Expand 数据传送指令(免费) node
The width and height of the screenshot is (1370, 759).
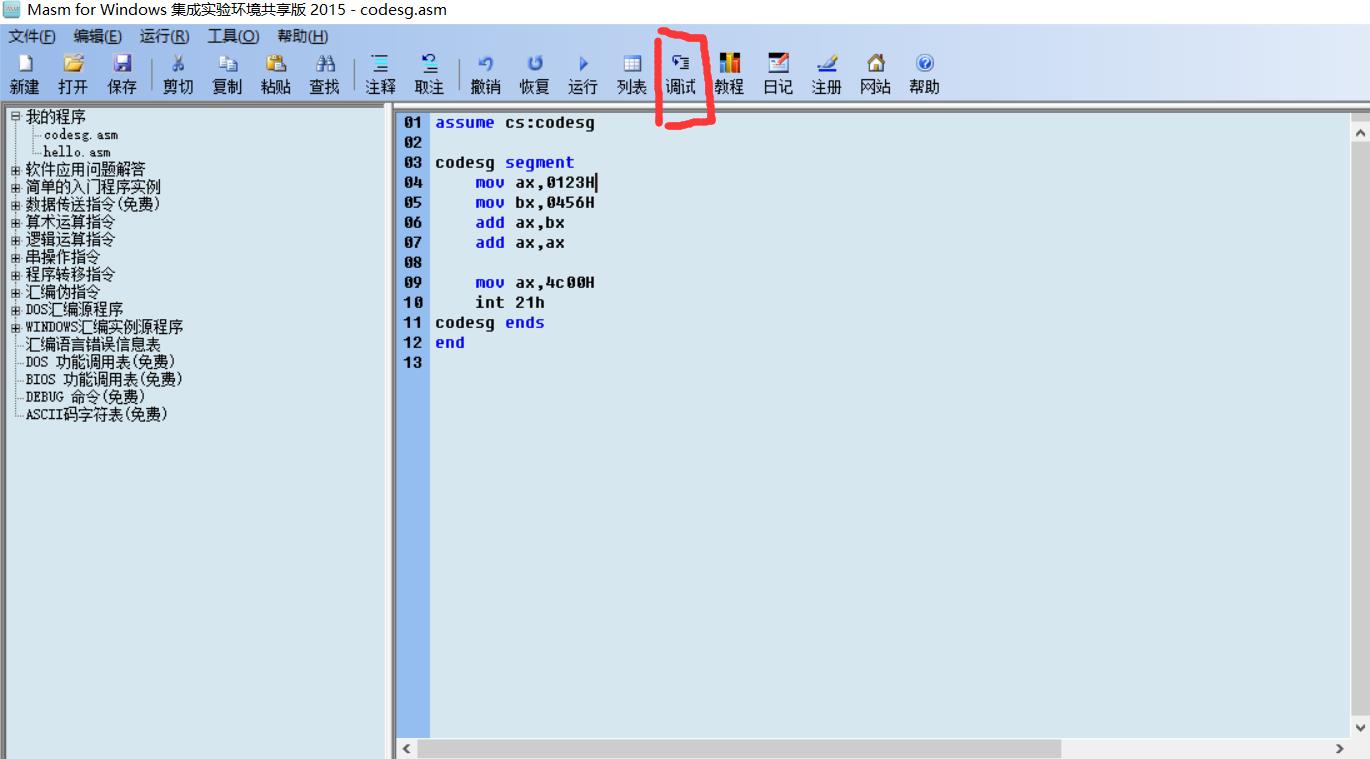click(x=15, y=205)
